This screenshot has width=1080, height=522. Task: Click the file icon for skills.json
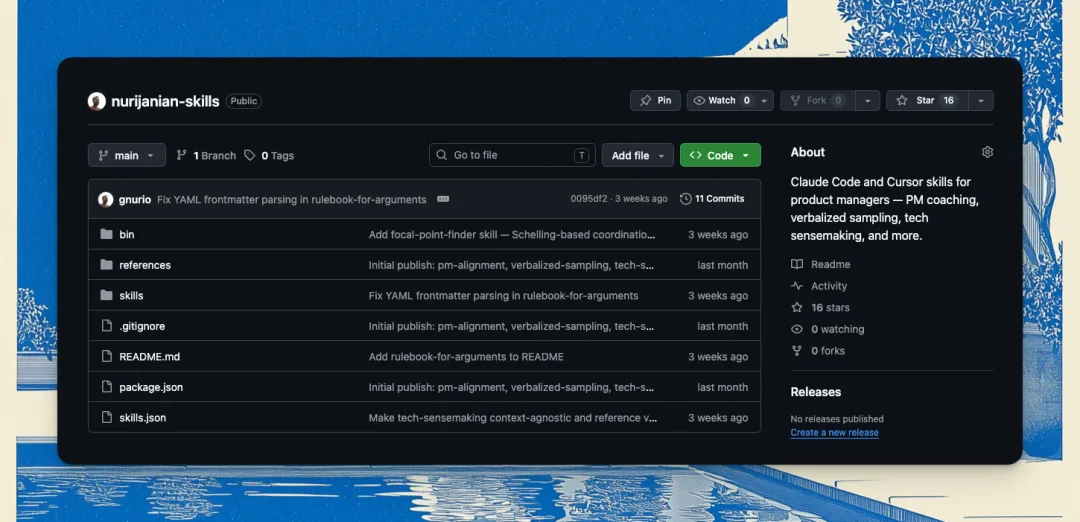(x=106, y=417)
